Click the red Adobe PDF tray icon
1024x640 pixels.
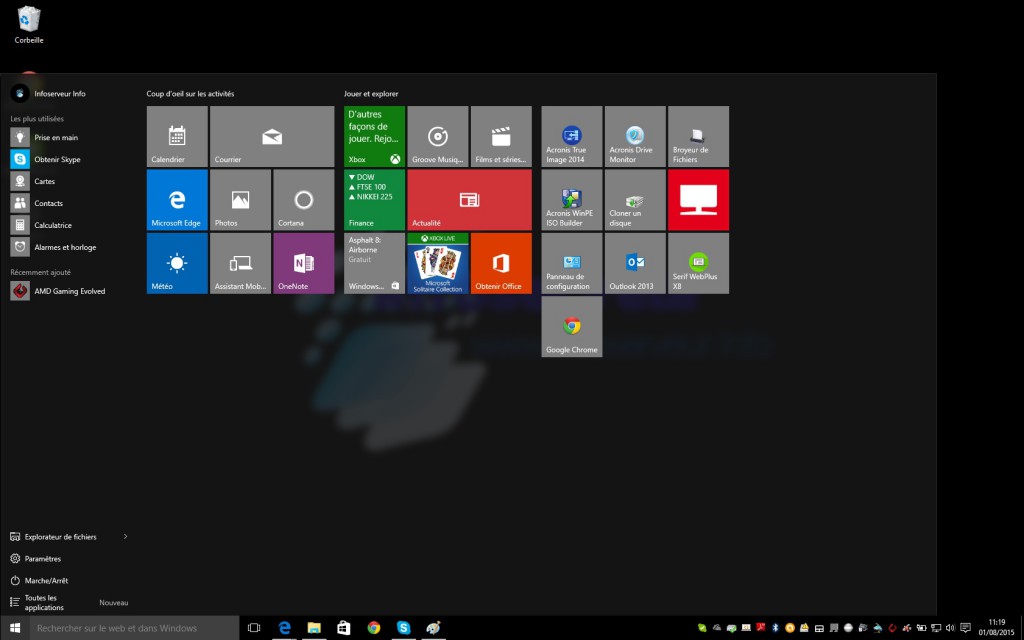tap(761, 628)
